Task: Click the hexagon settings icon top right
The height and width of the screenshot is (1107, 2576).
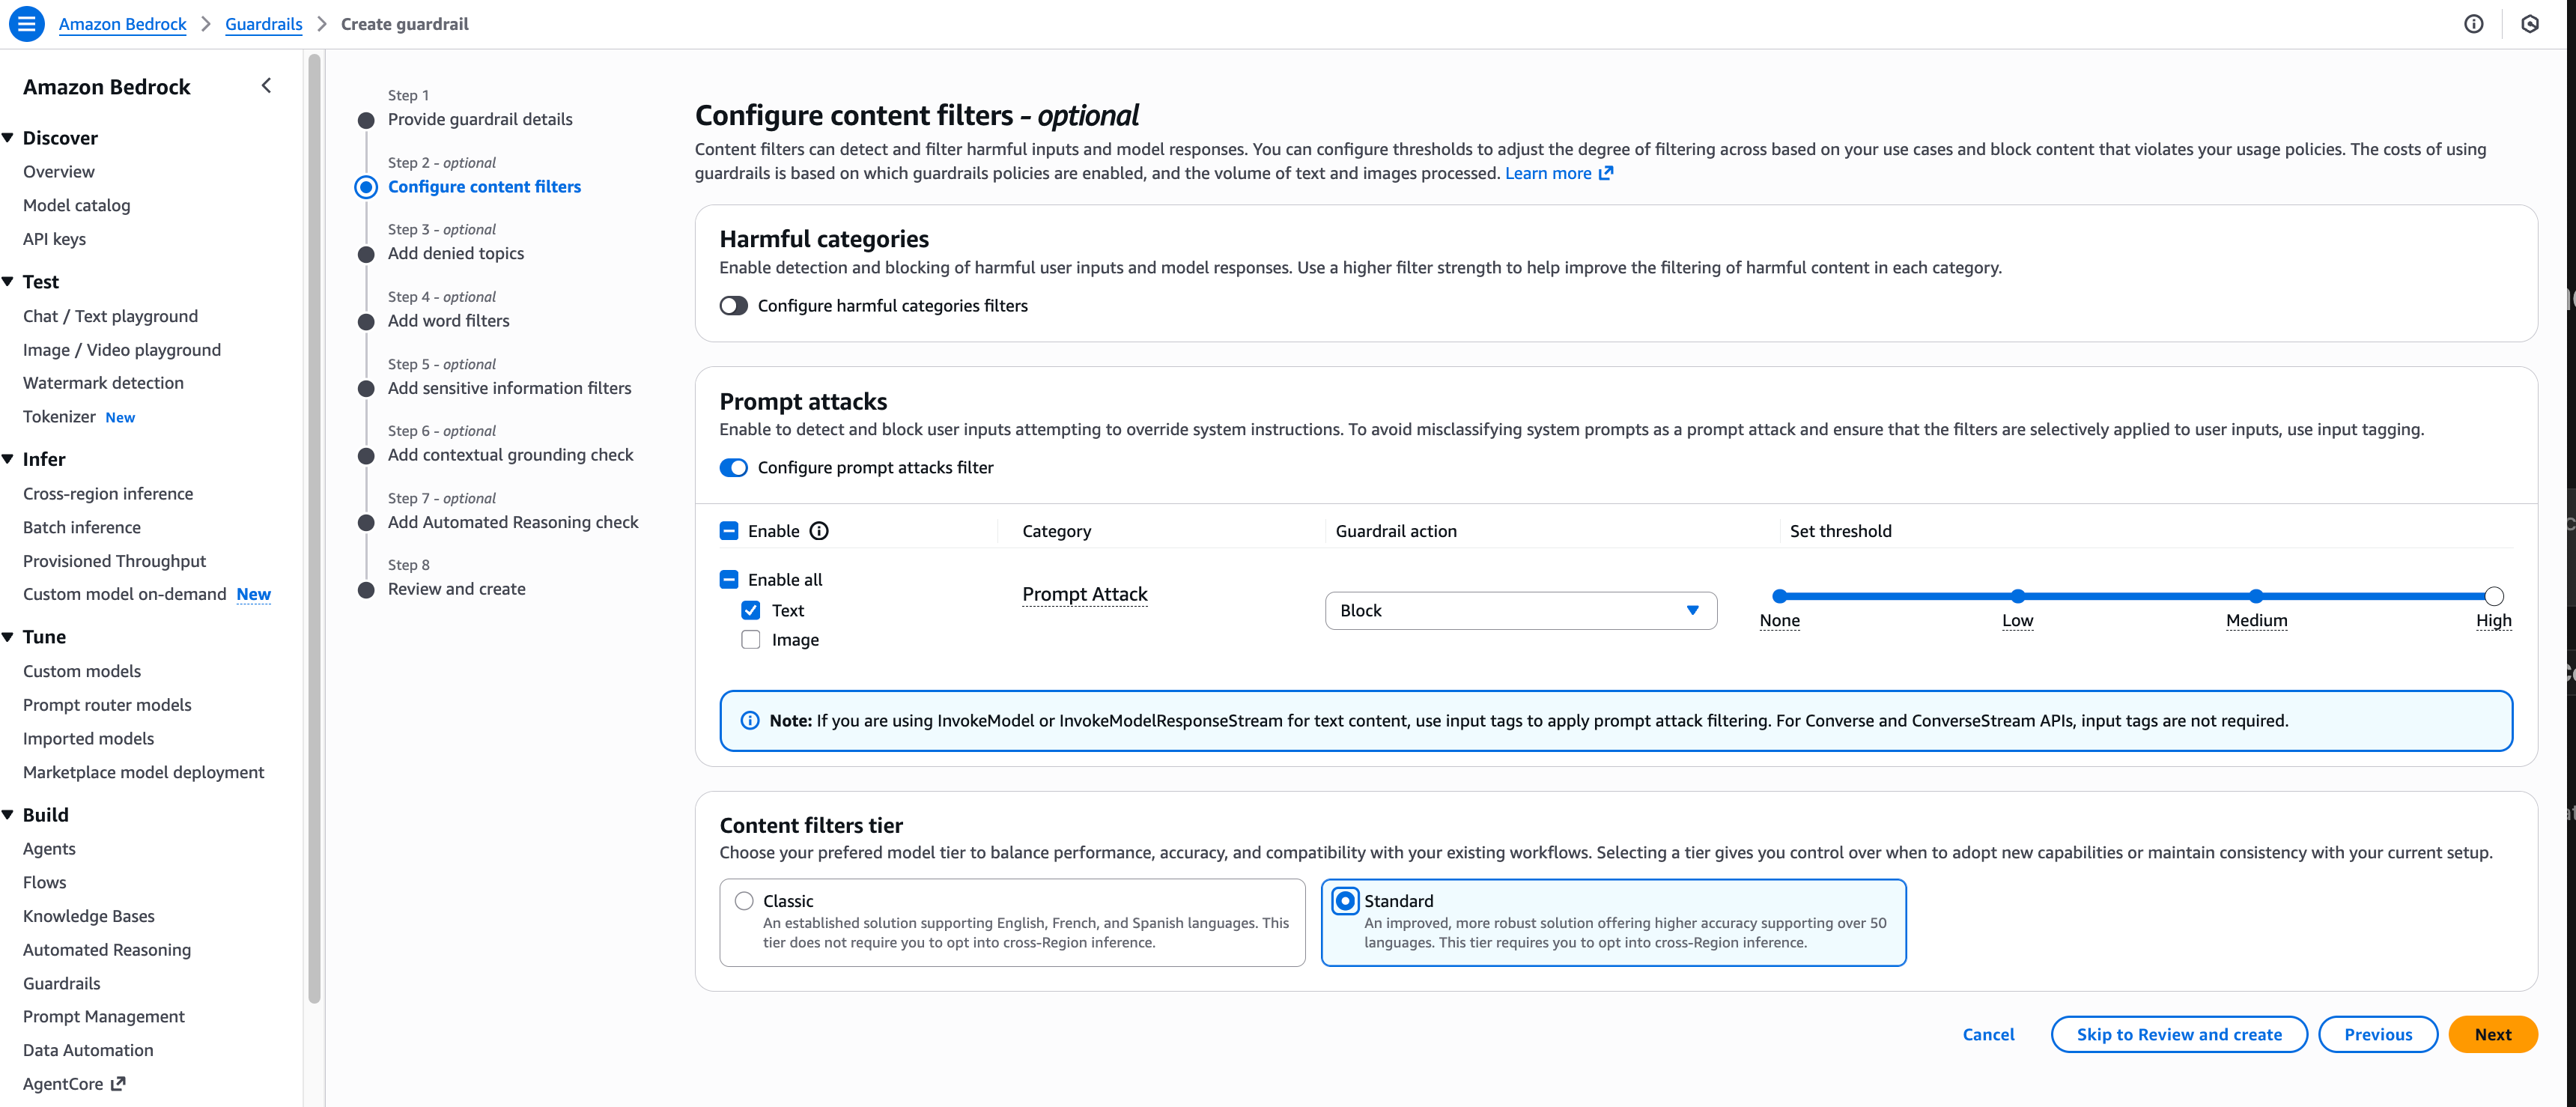Action: pyautogui.click(x=2530, y=24)
